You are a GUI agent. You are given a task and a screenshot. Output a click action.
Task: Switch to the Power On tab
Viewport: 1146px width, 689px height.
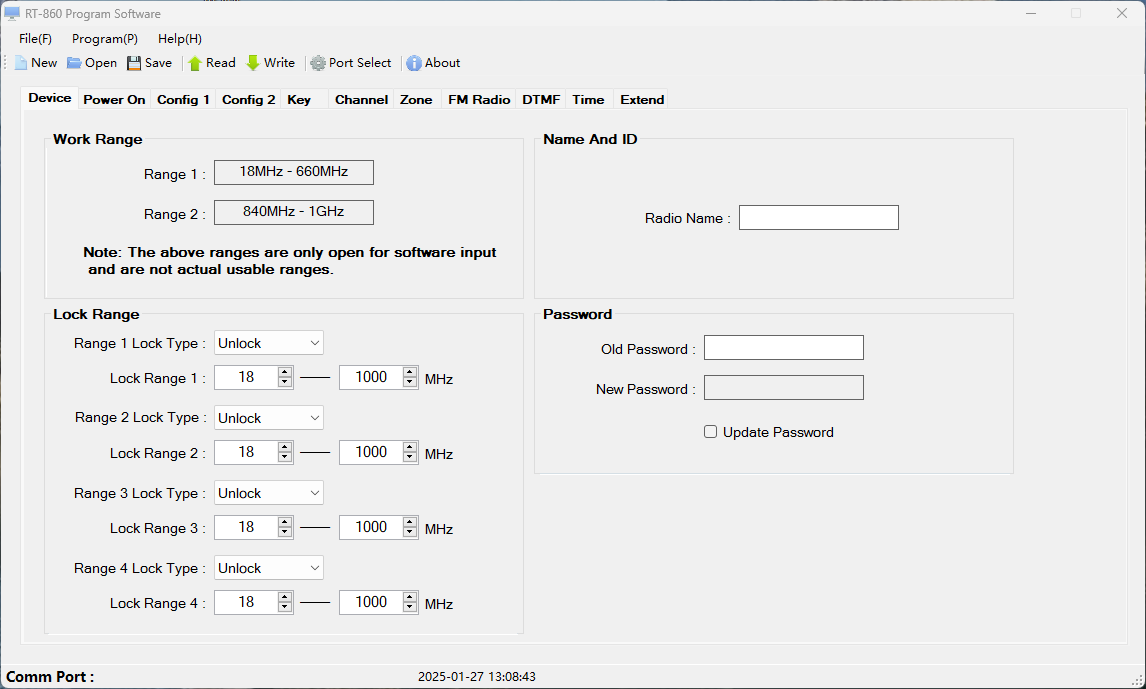tap(114, 99)
